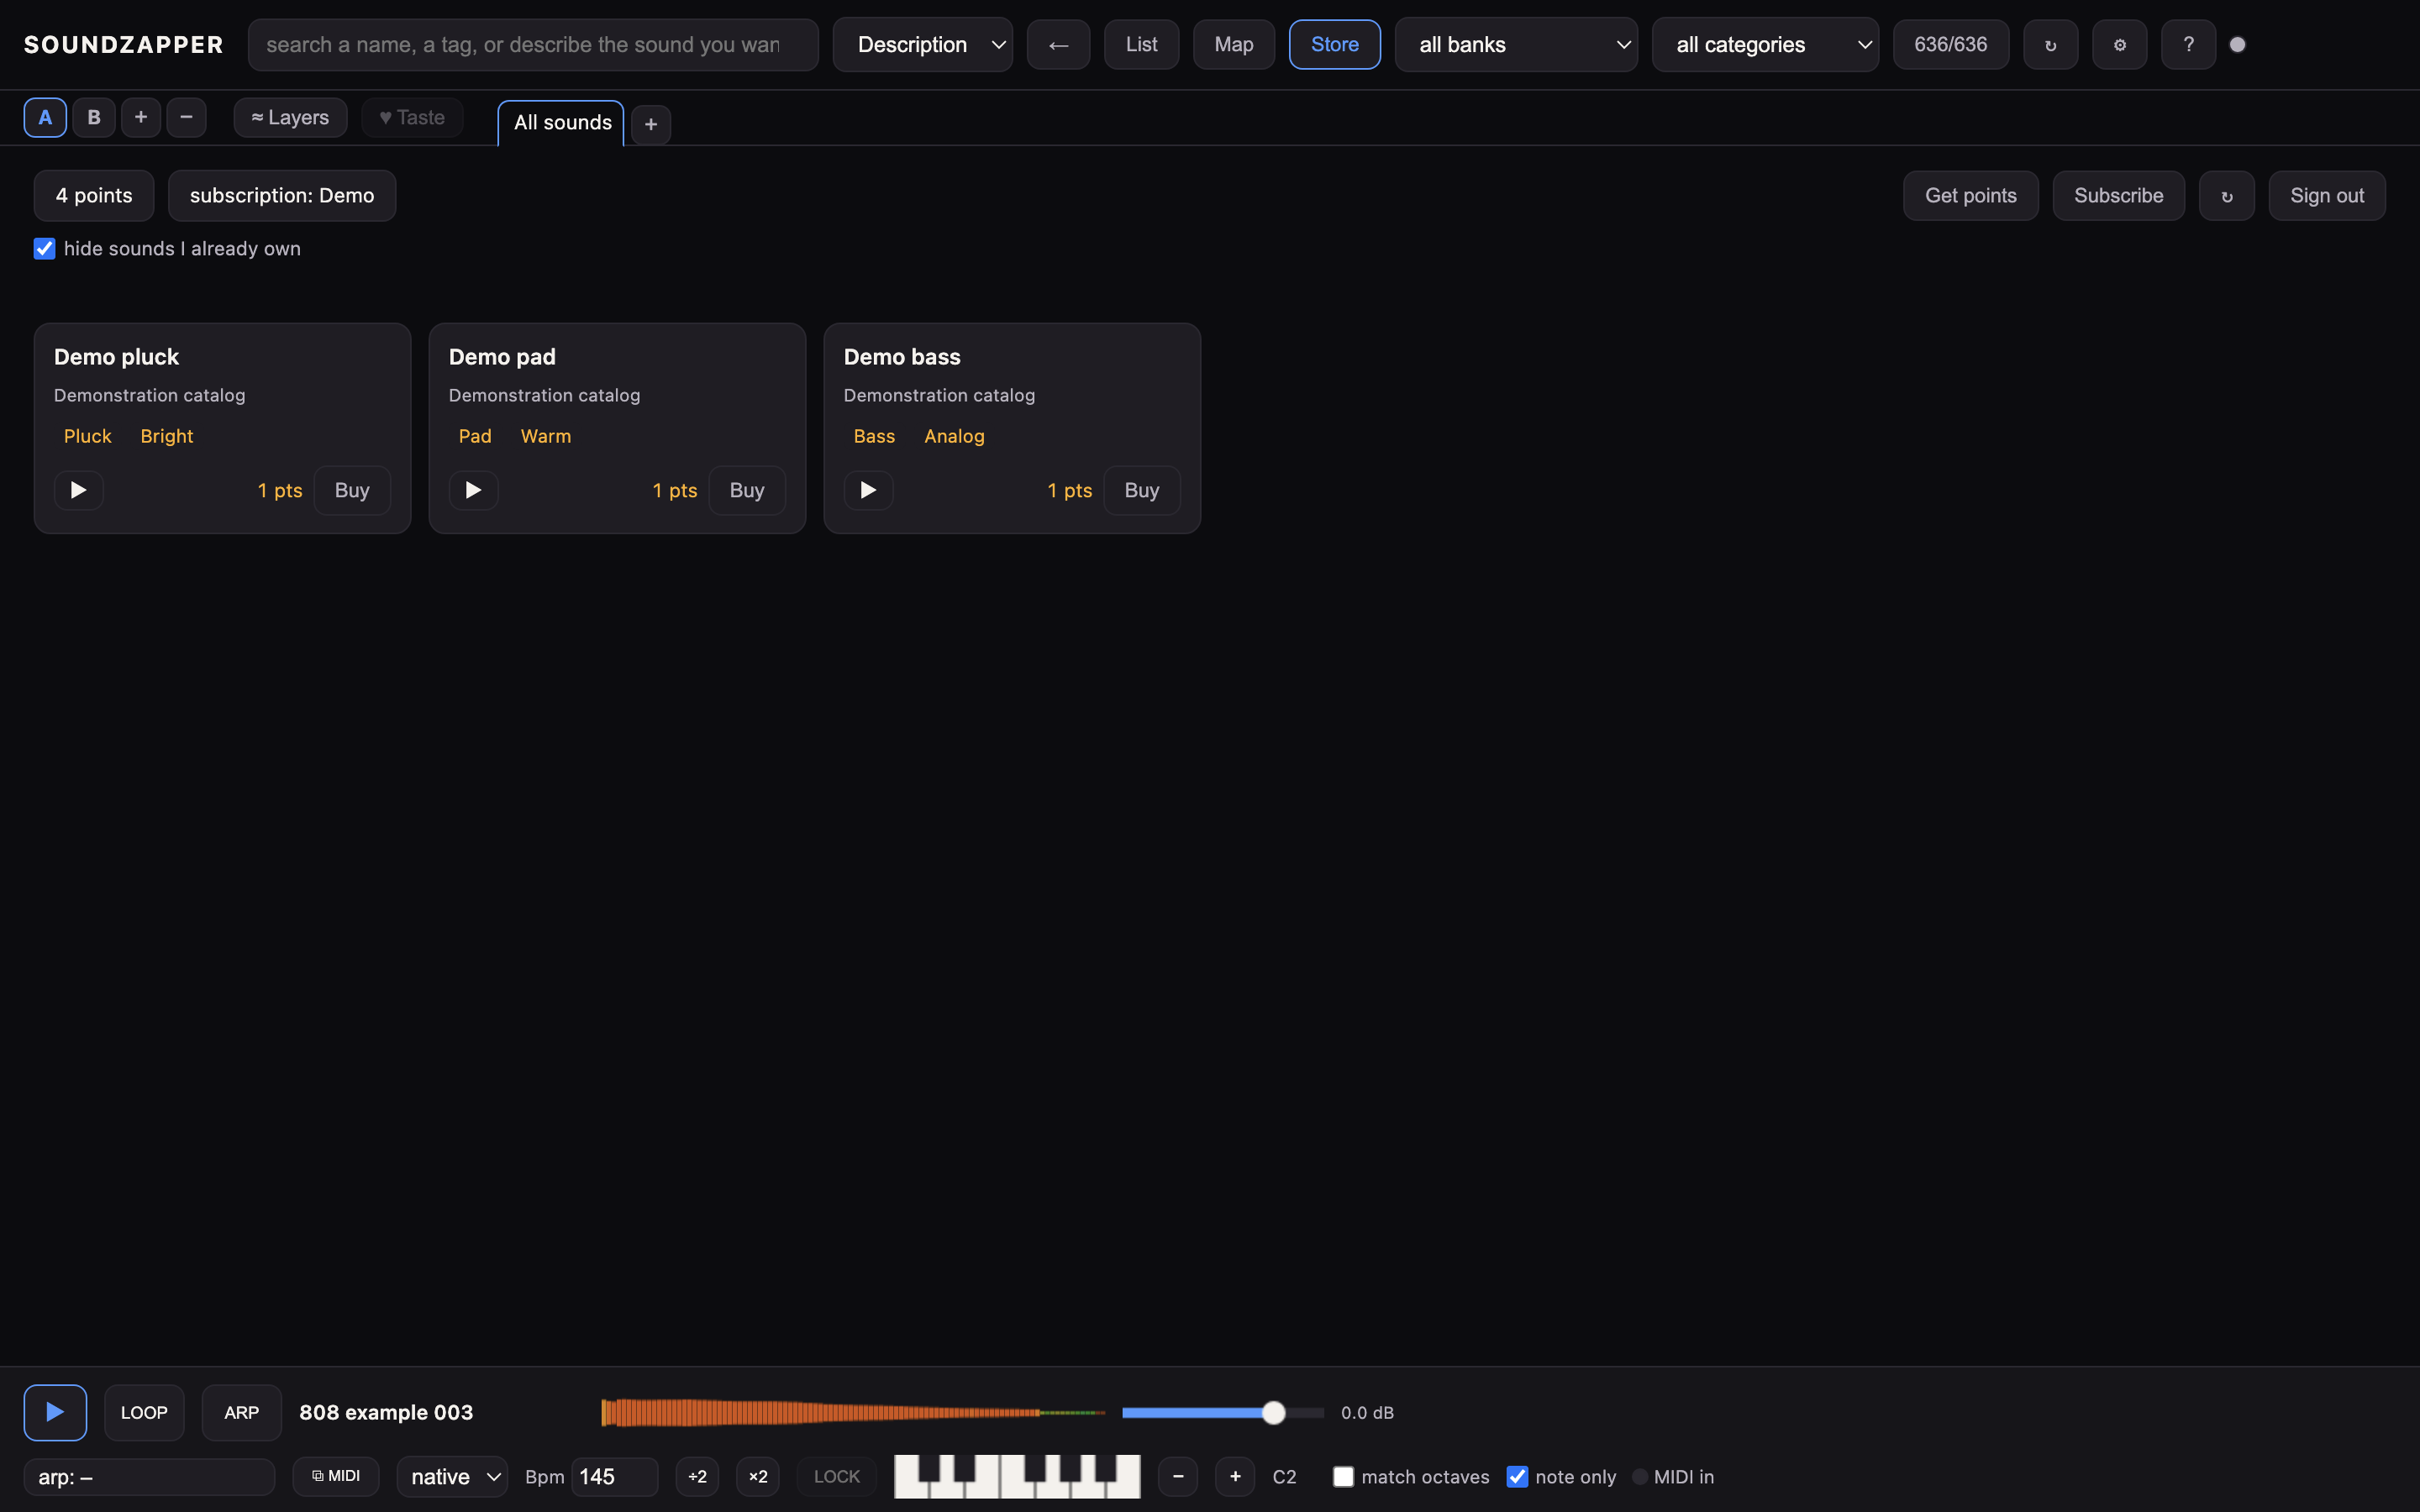Viewport: 2420px width, 1512px height.
Task: Switch to slot B
Action: click(94, 117)
